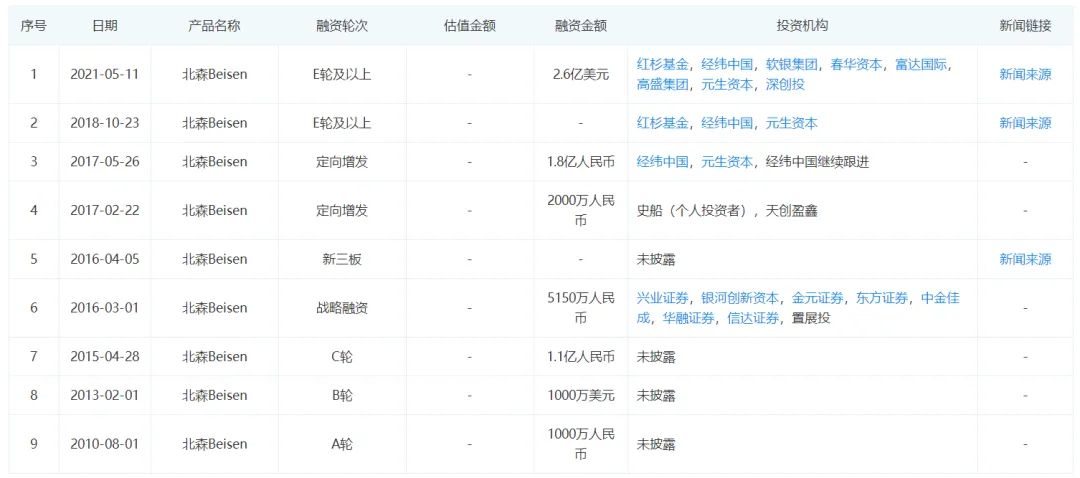
Task: Click the 新三板 round cell
Action: click(342, 259)
